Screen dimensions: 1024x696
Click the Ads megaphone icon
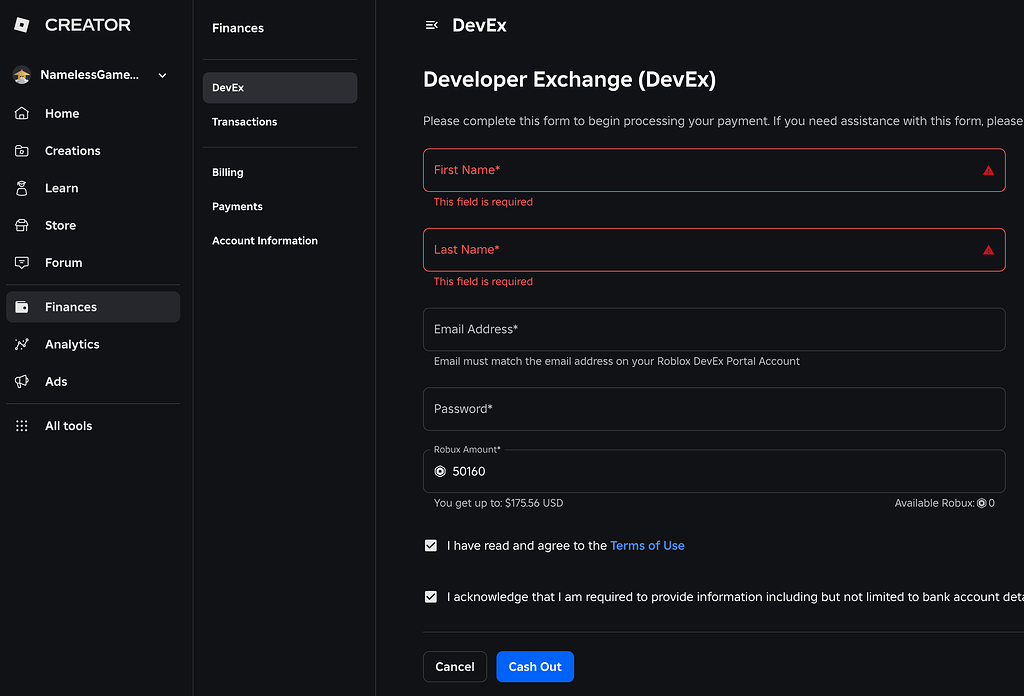(x=21, y=381)
